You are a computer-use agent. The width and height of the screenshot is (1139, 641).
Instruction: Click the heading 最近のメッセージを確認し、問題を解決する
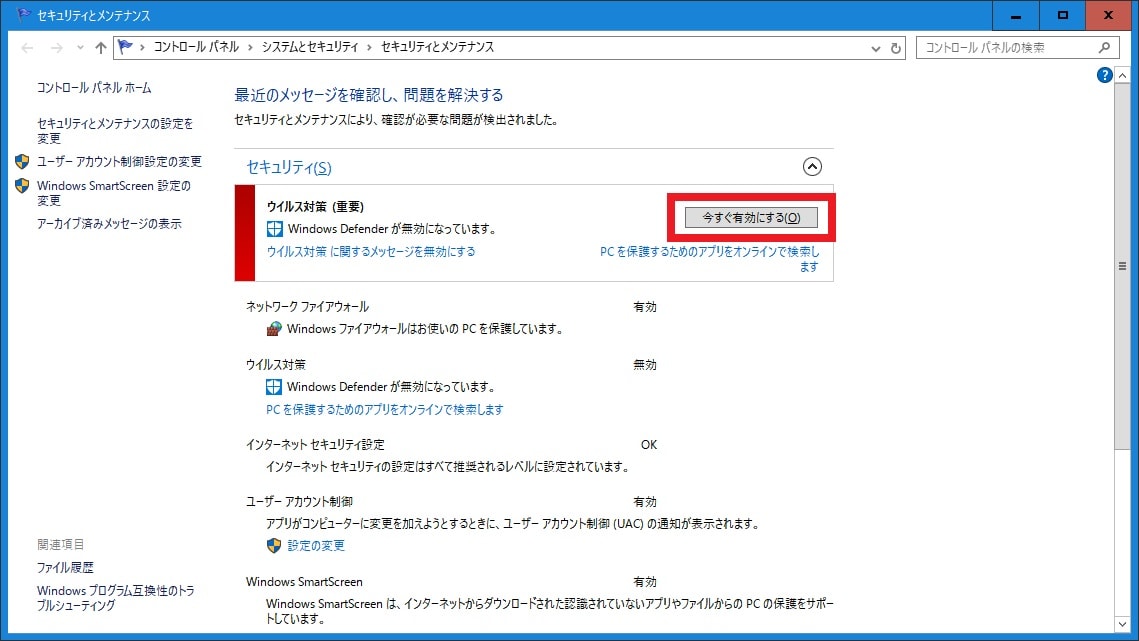(x=369, y=95)
